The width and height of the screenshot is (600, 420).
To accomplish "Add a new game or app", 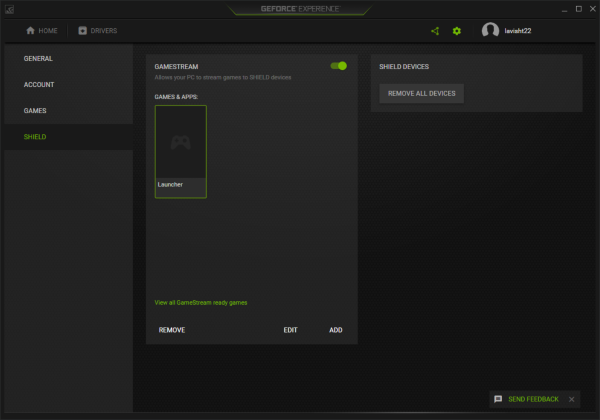I will tap(336, 330).
